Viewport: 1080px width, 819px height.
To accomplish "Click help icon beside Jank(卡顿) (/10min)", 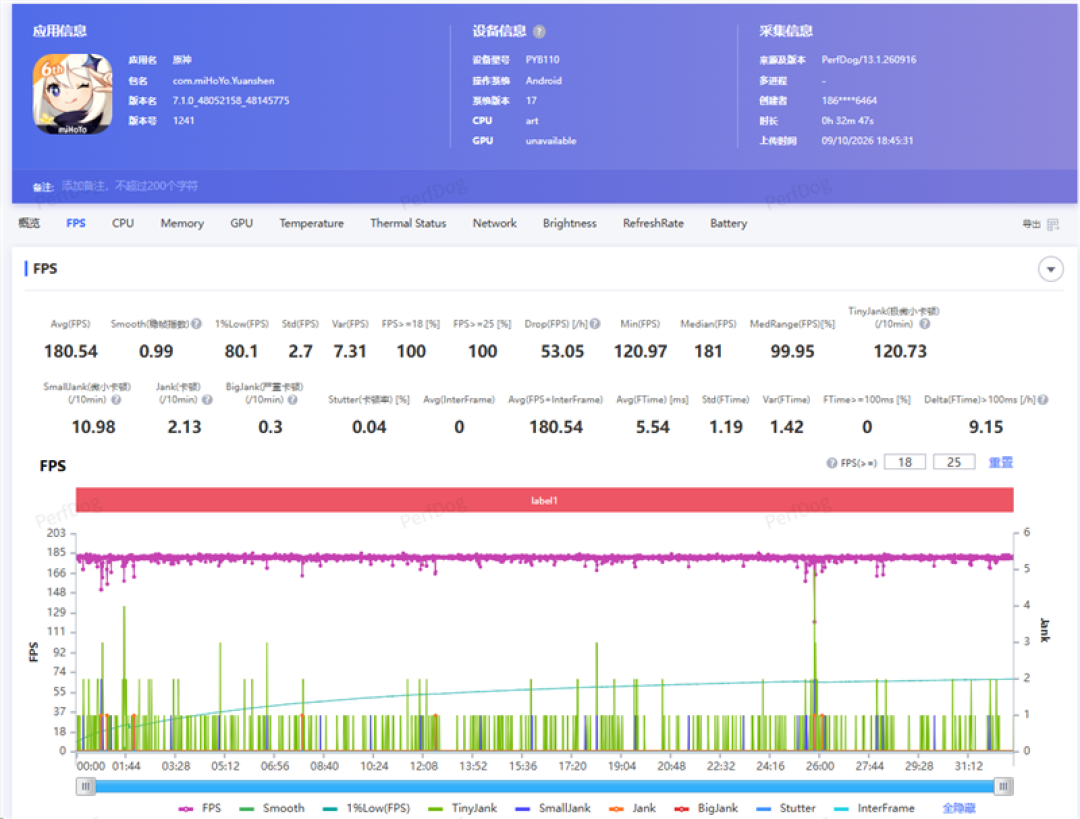I will tap(207, 400).
